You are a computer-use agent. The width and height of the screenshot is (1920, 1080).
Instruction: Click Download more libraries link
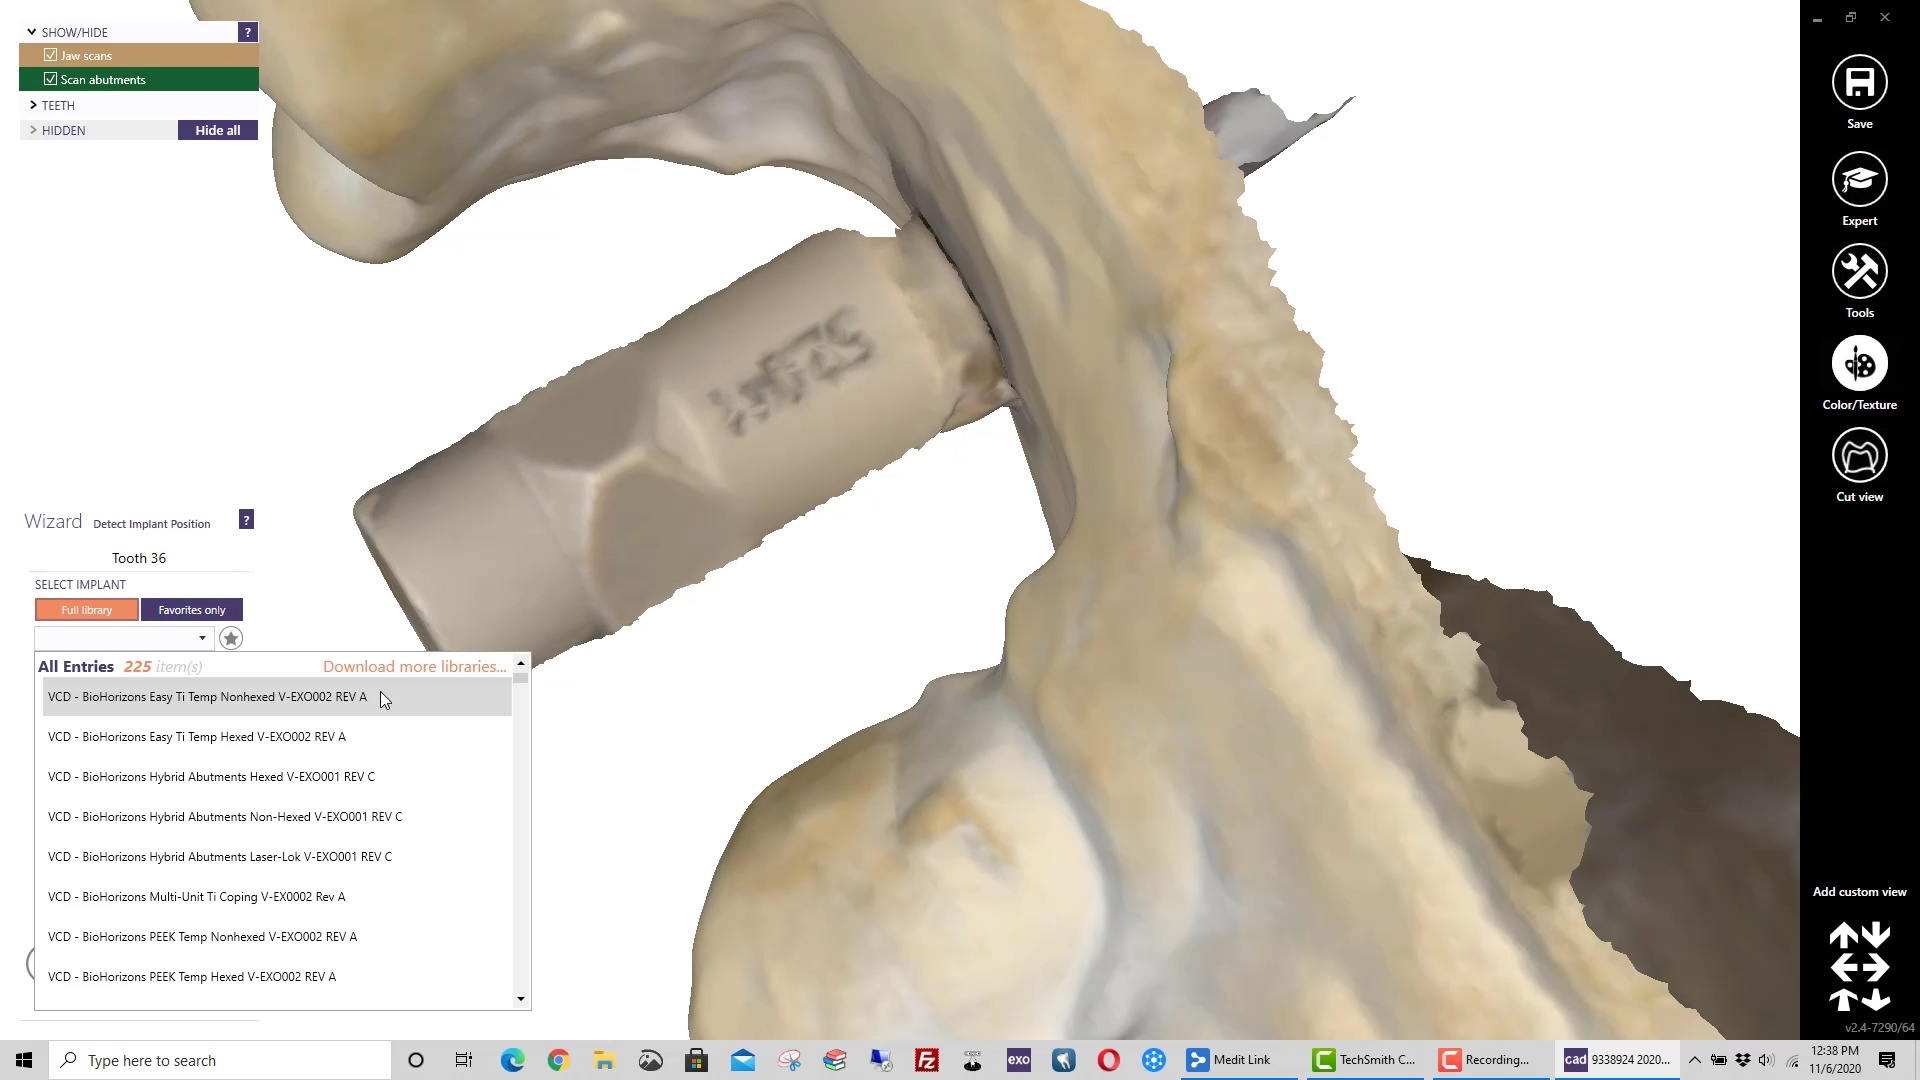pos(414,667)
